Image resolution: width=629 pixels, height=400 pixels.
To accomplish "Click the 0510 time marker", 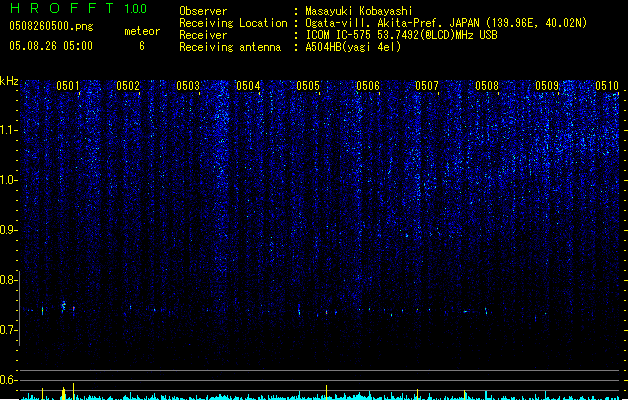I will click(607, 86).
